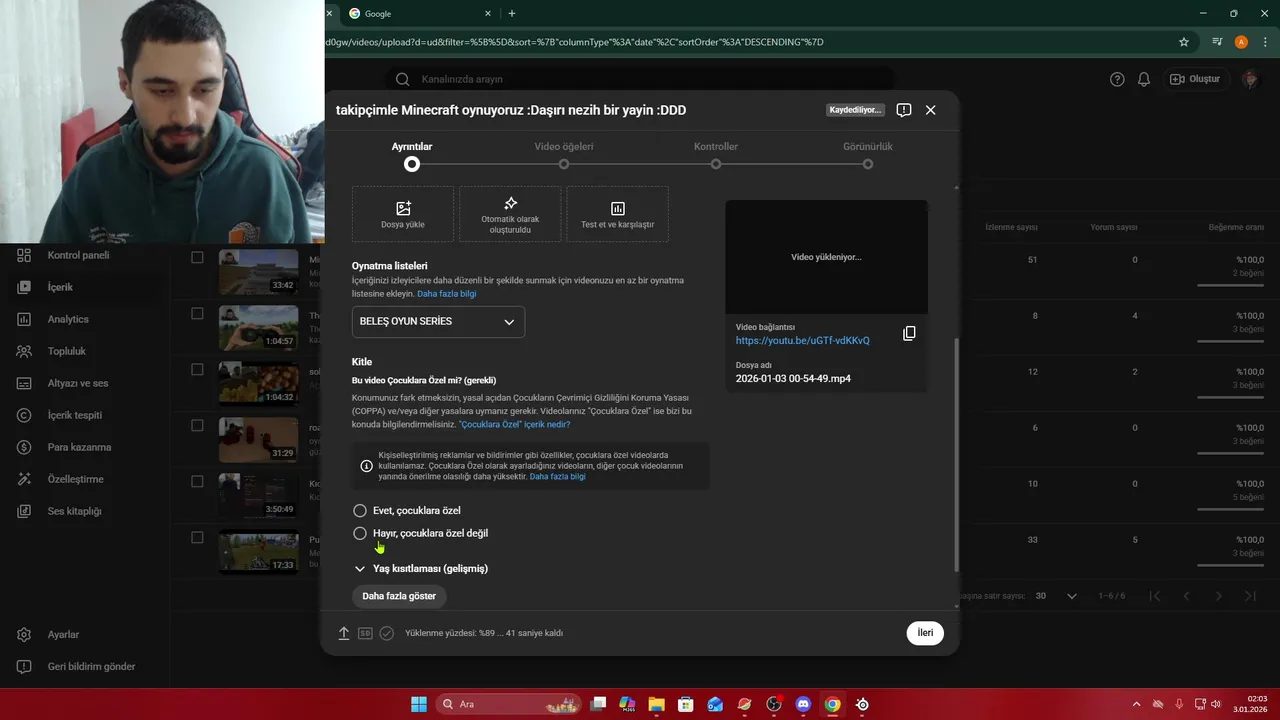This screenshot has height=720, width=1280.
Task: Tick the checkbox for the 1:04:32 video row
Action: click(x=197, y=369)
